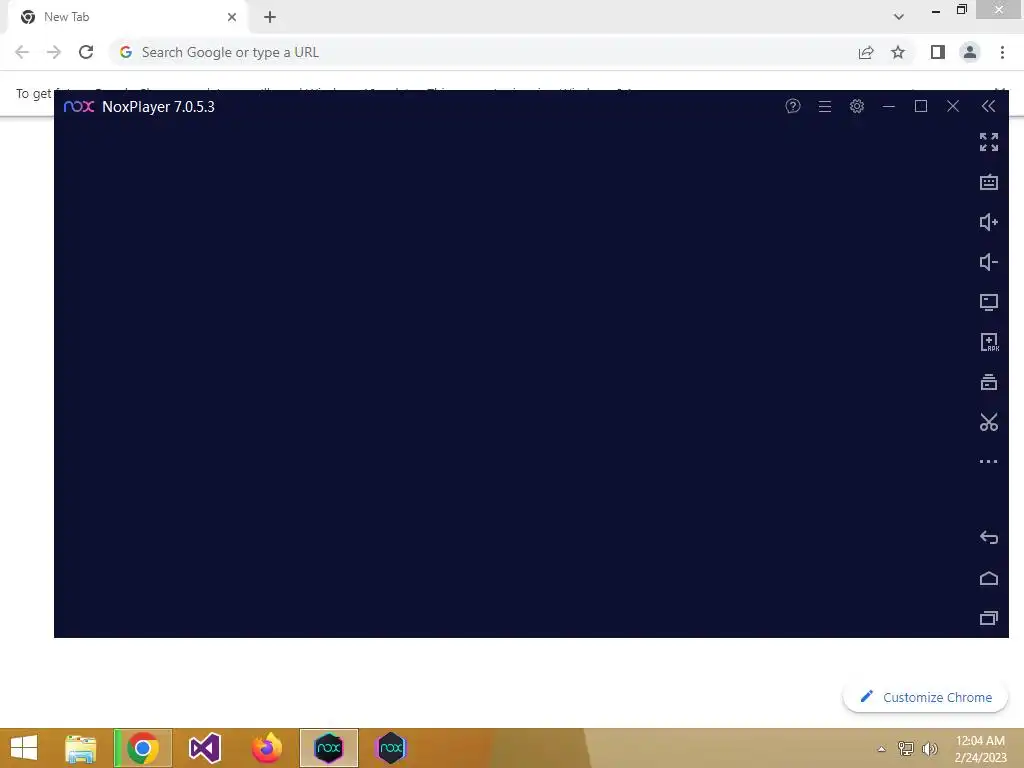Increase NoxPlayer volume
This screenshot has width=1024, height=768.
coord(989,222)
